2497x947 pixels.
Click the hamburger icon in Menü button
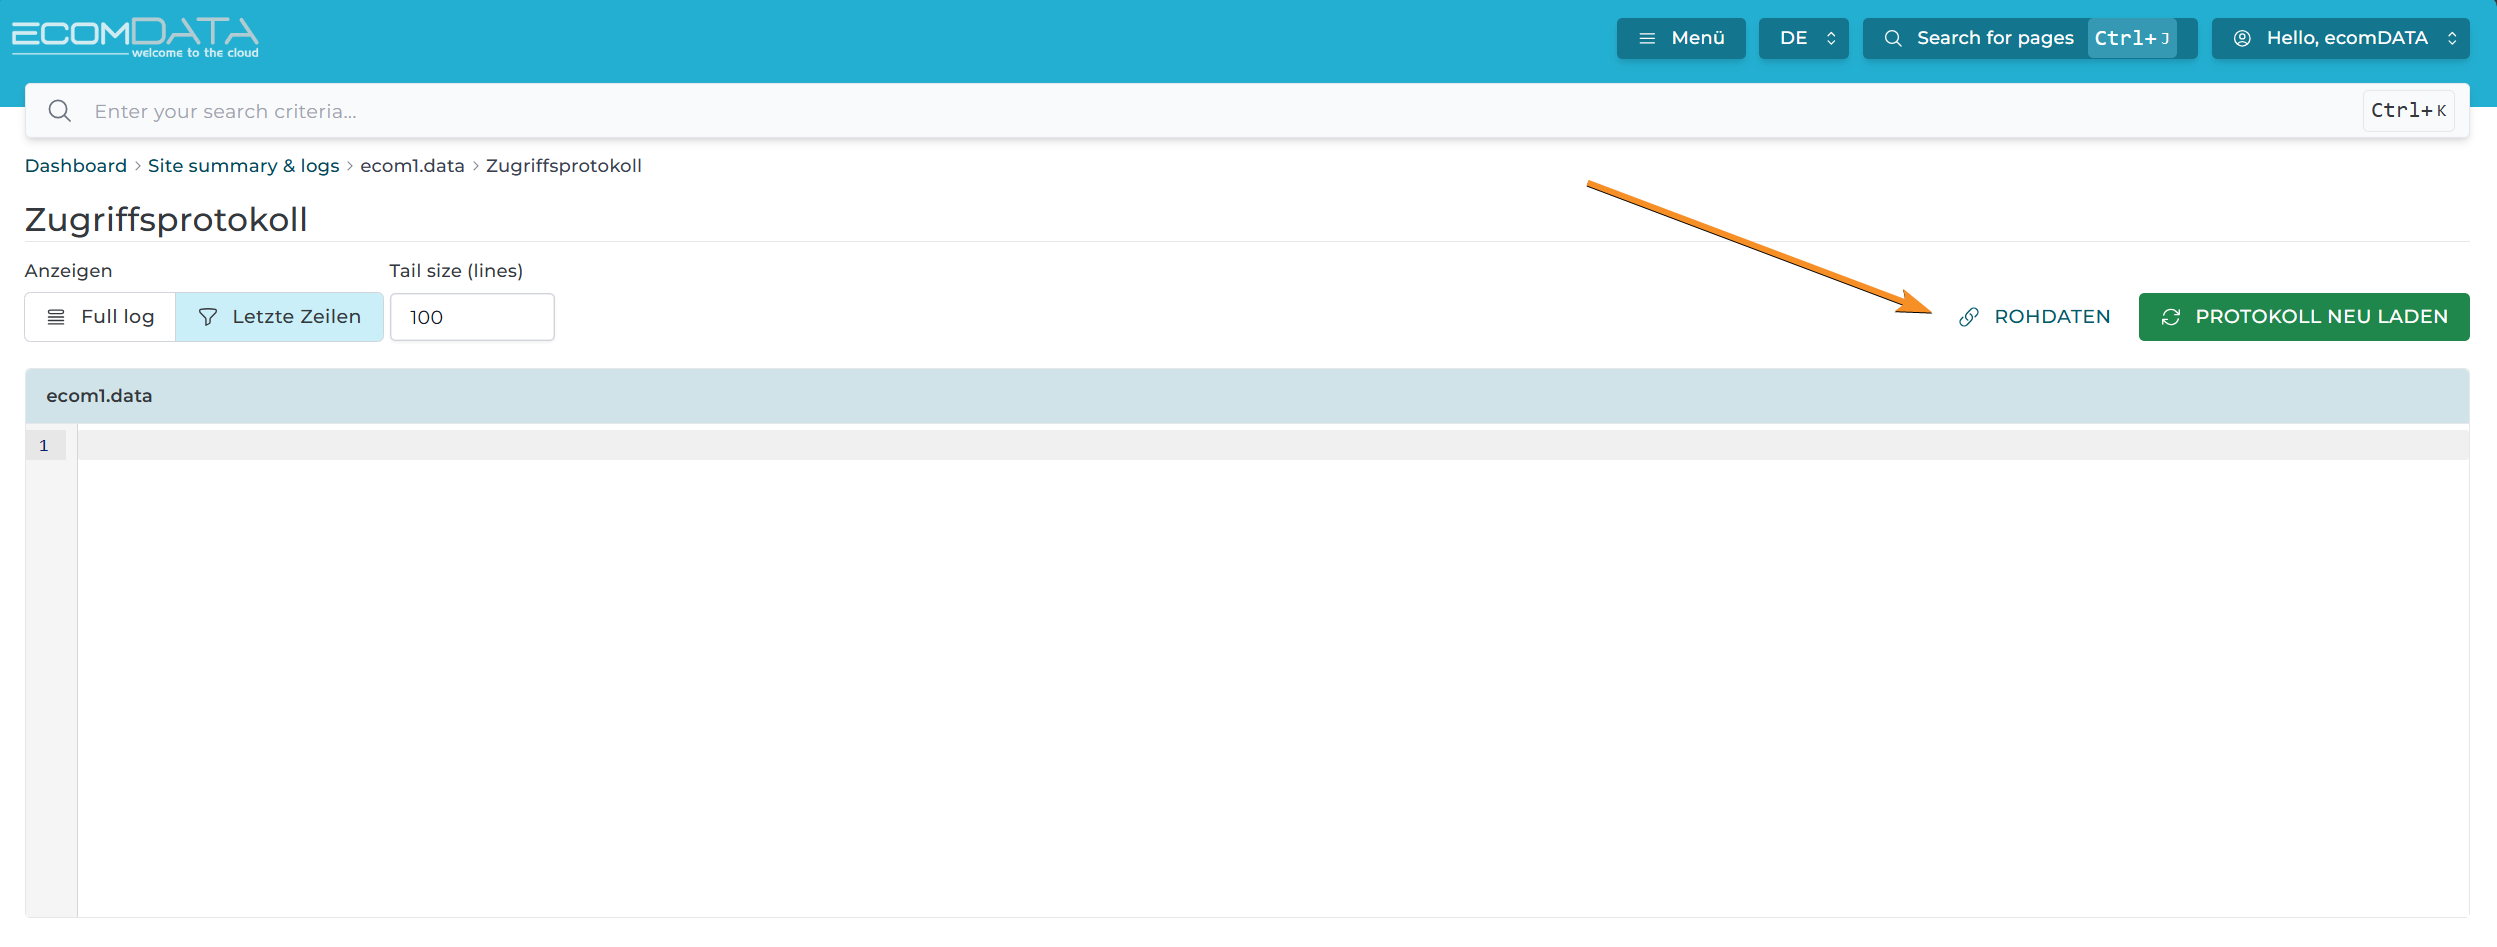pyautogui.click(x=1646, y=38)
